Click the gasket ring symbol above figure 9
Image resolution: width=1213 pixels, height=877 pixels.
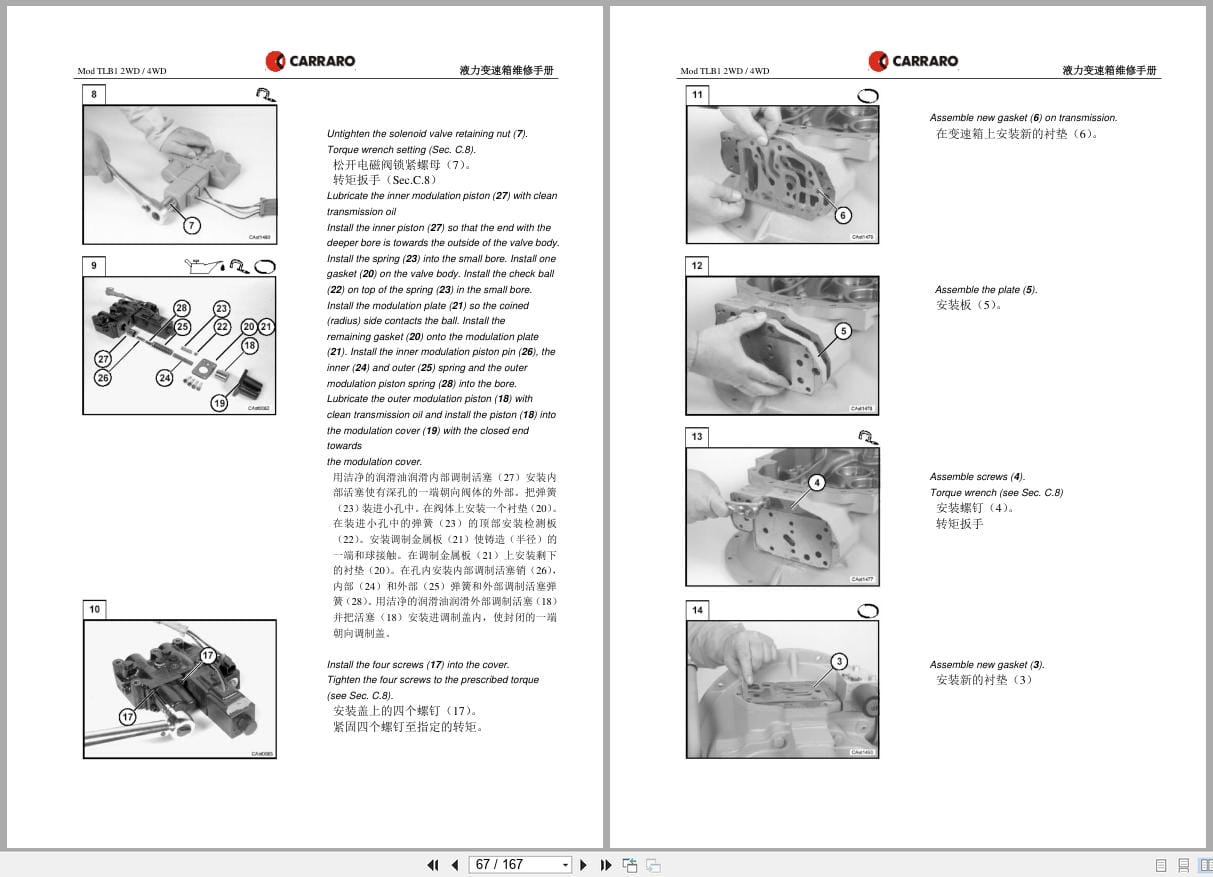(x=265, y=266)
